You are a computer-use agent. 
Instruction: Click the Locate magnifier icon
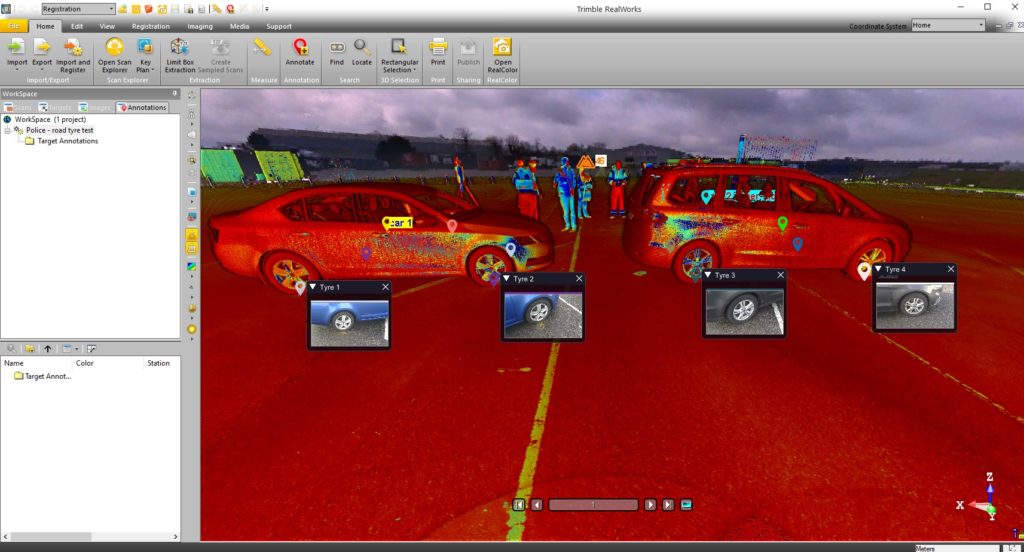361,47
